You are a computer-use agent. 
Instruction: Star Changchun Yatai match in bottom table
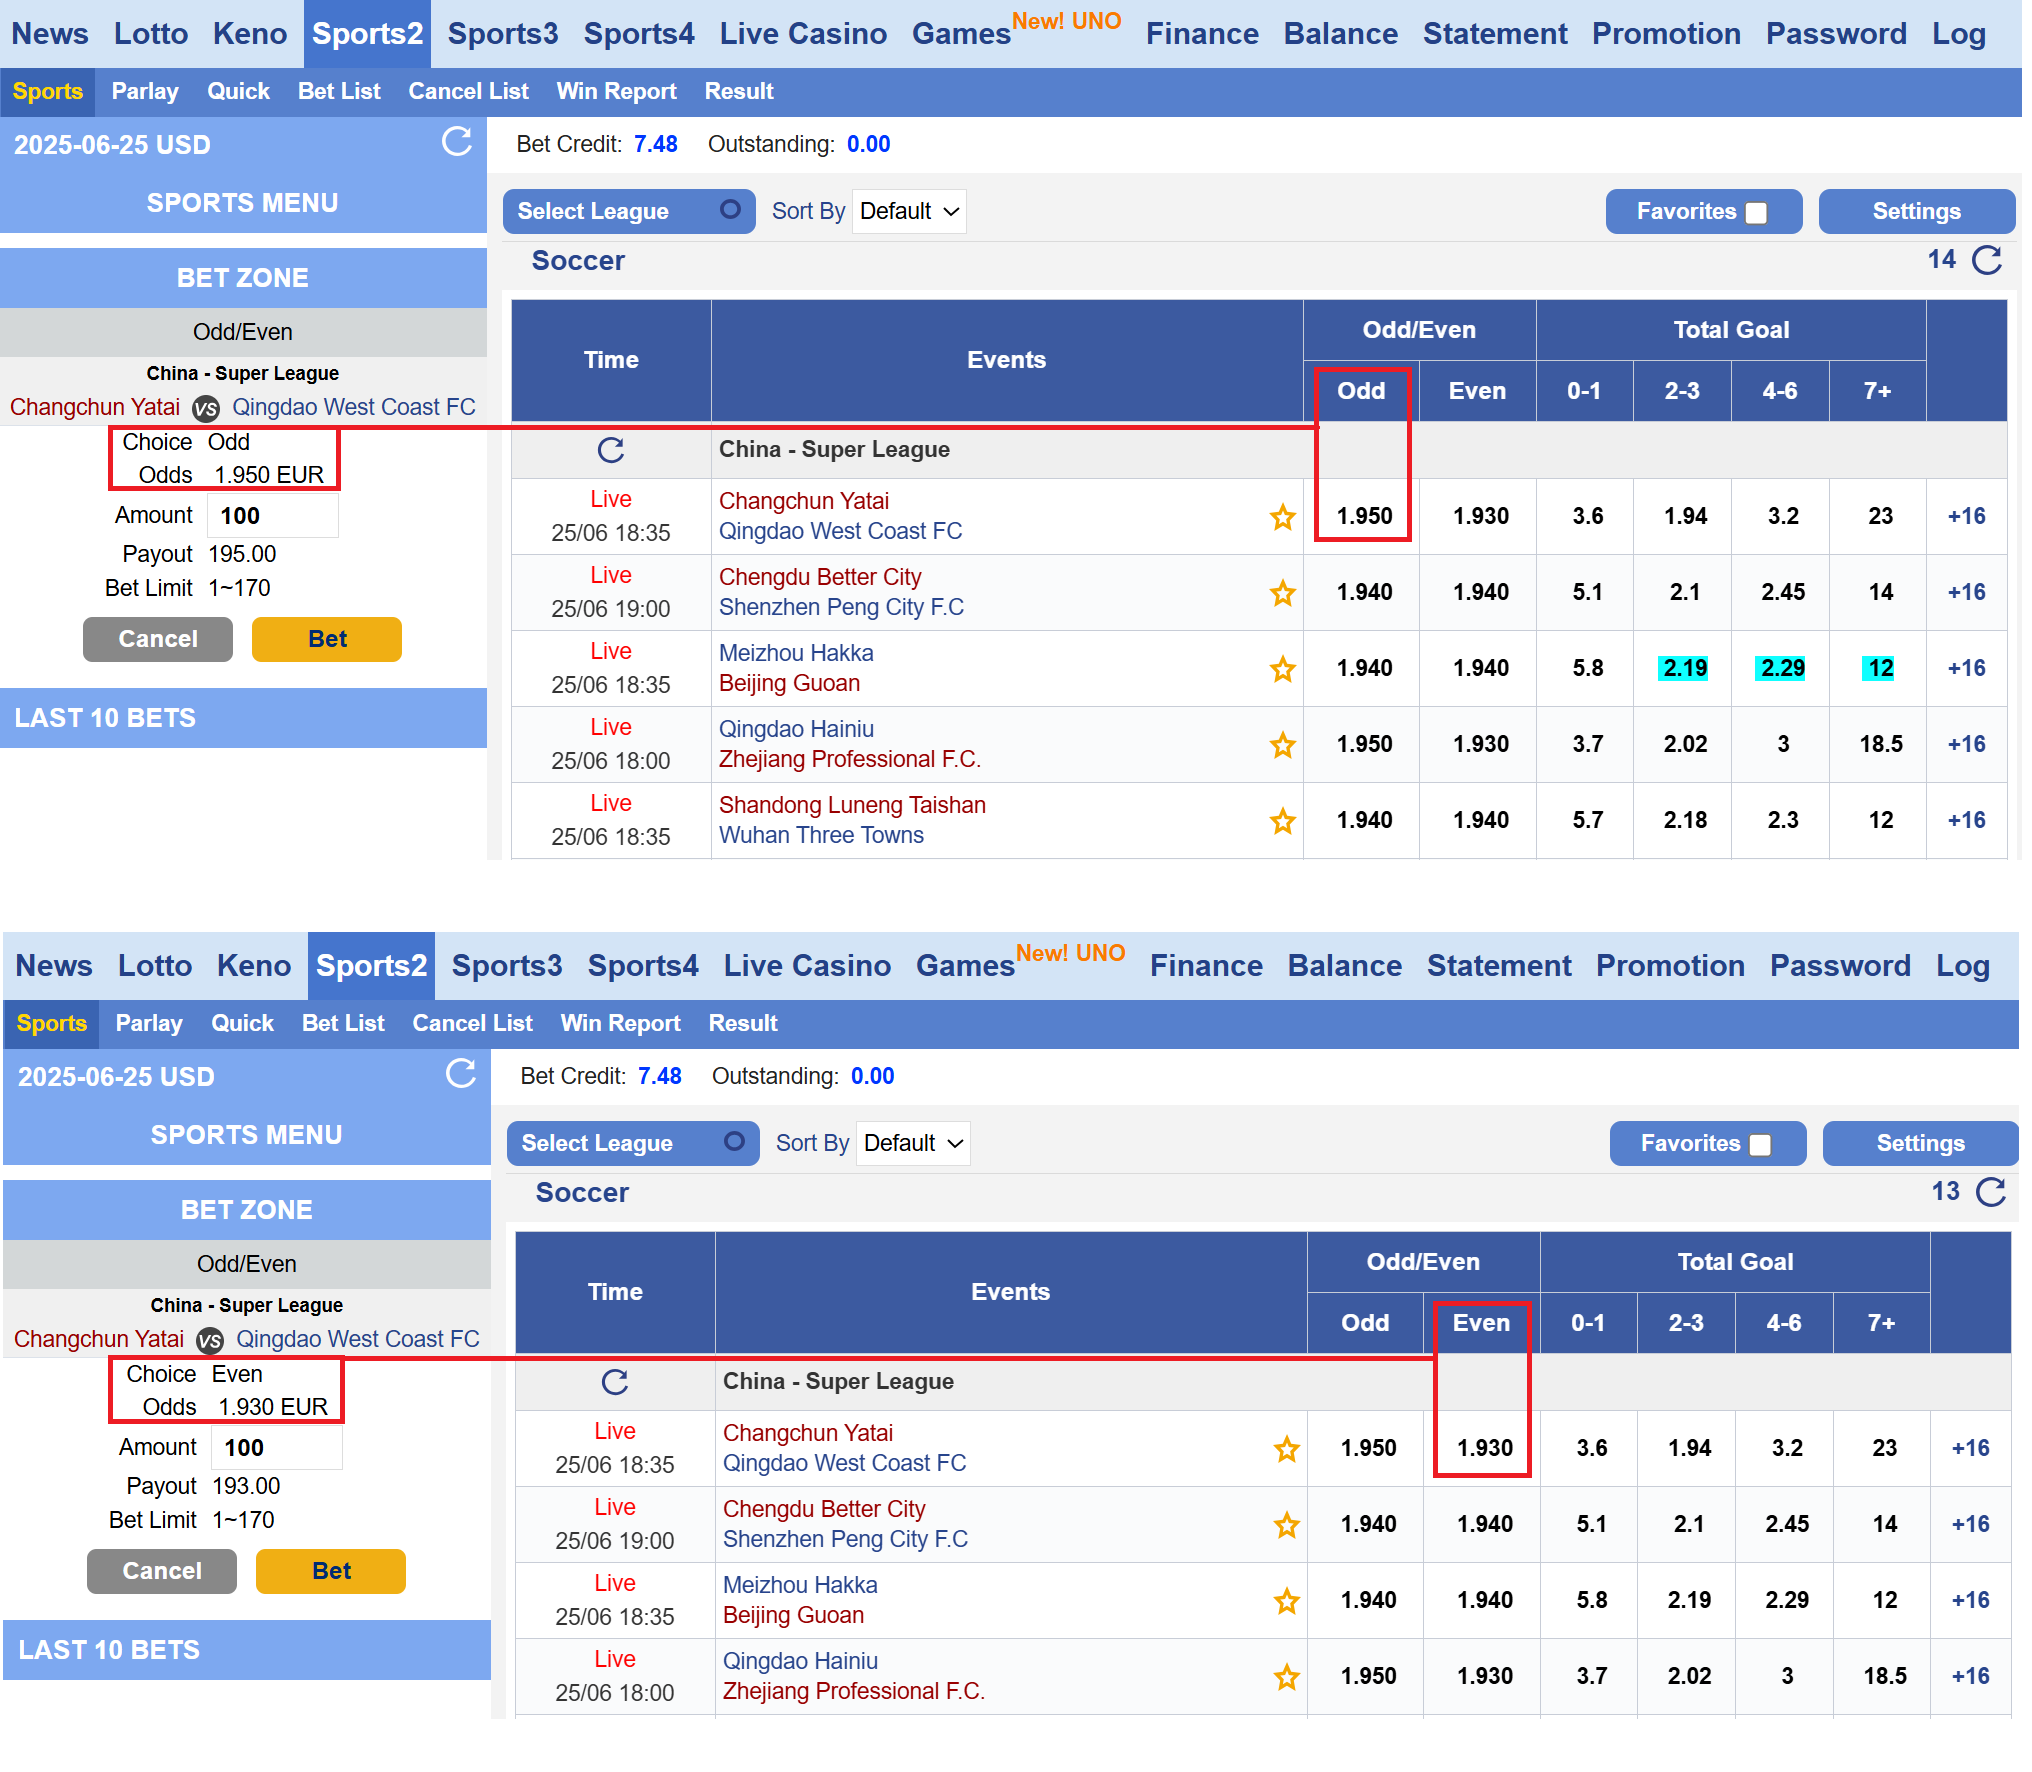click(1287, 1449)
